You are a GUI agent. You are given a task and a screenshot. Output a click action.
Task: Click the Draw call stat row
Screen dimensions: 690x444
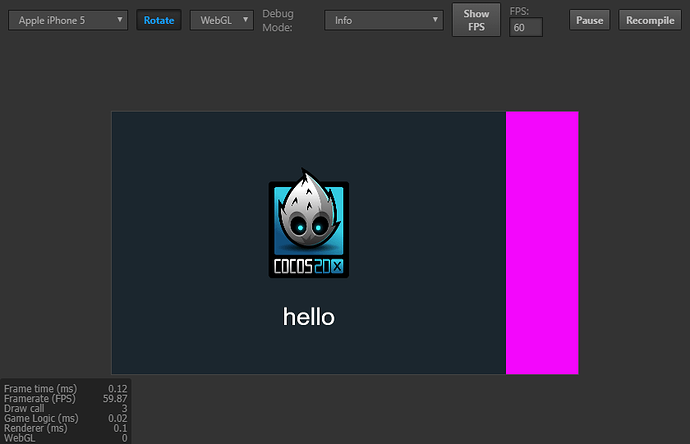66,408
